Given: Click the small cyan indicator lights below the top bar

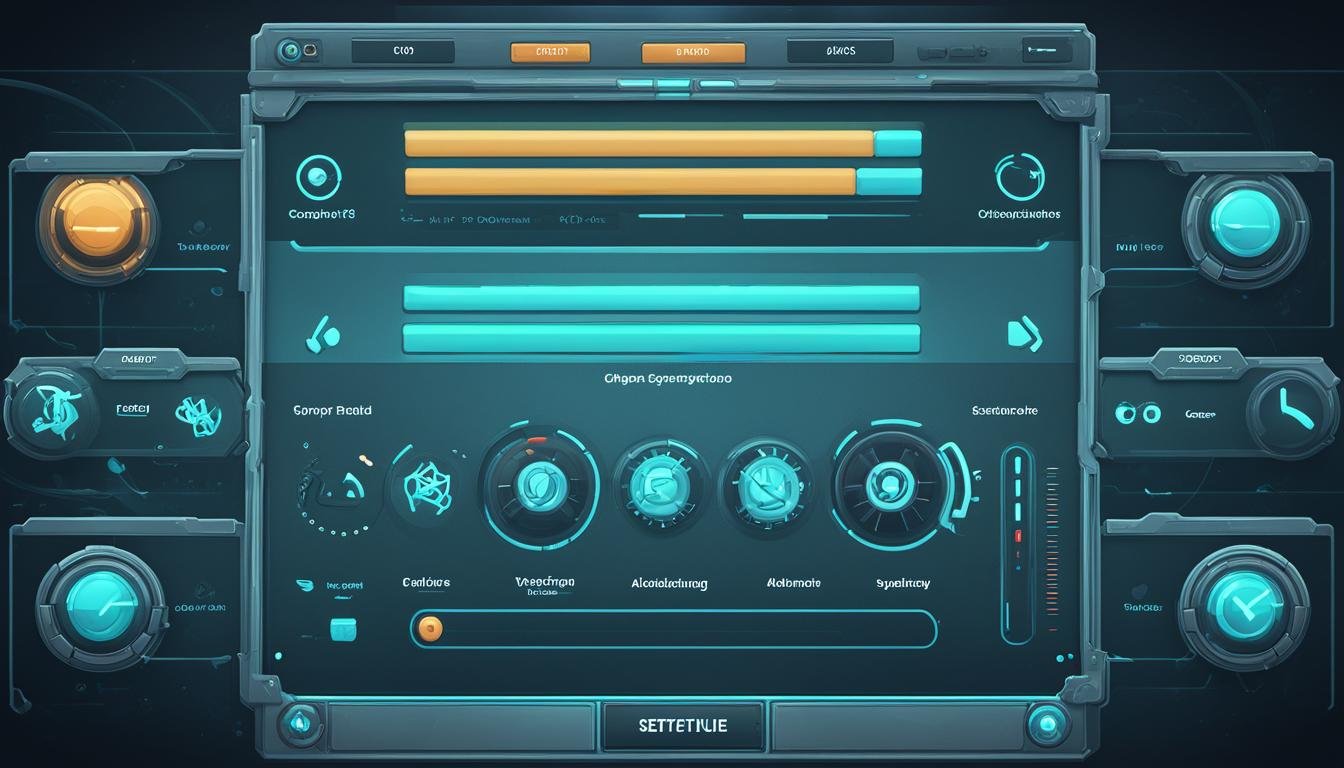Looking at the screenshot, I should coord(676,84).
